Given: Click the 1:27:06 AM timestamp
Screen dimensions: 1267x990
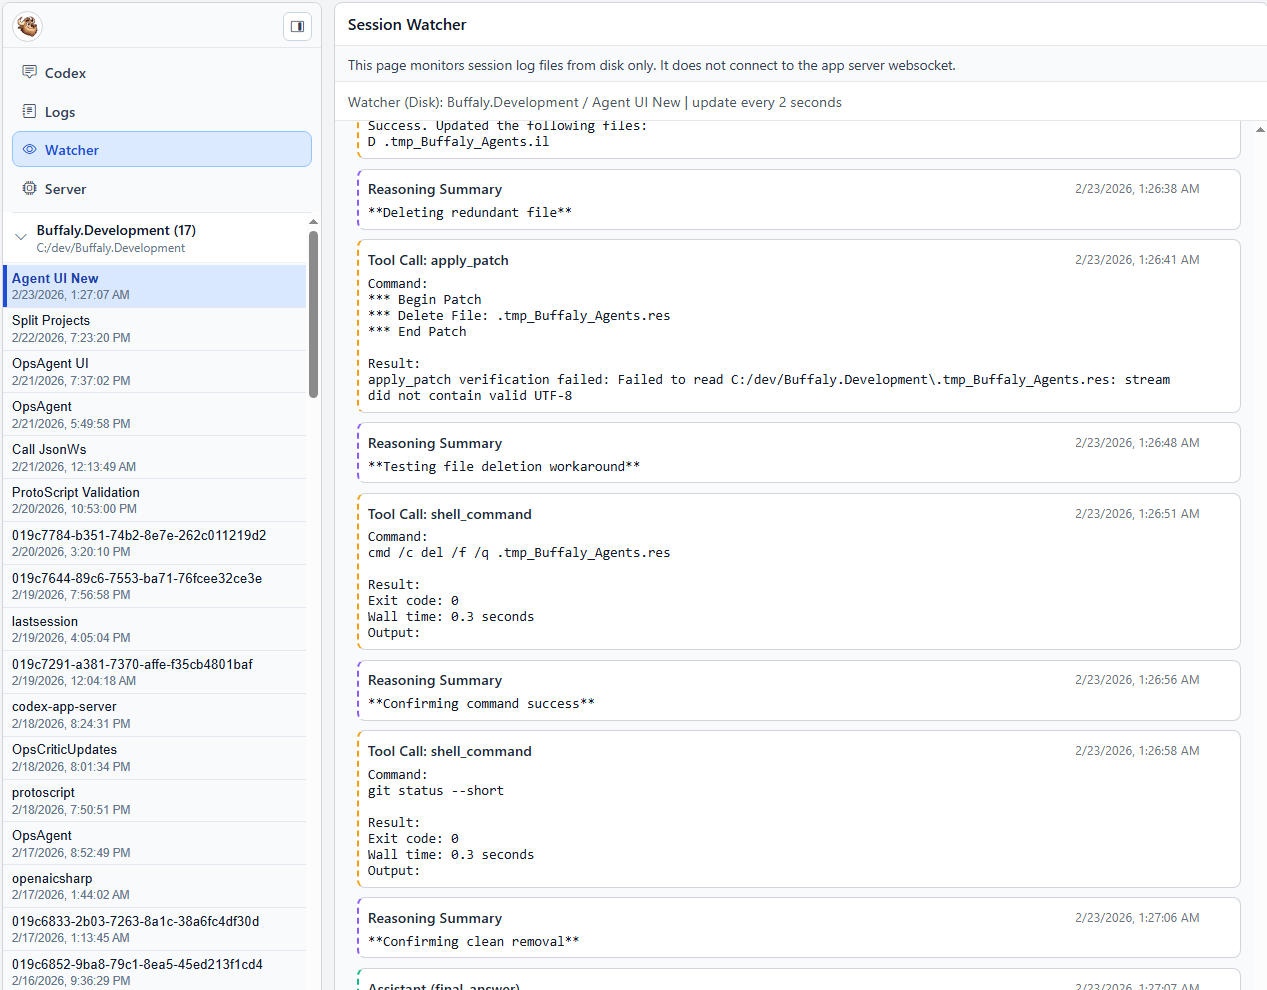Looking at the screenshot, I should coord(1137,918).
